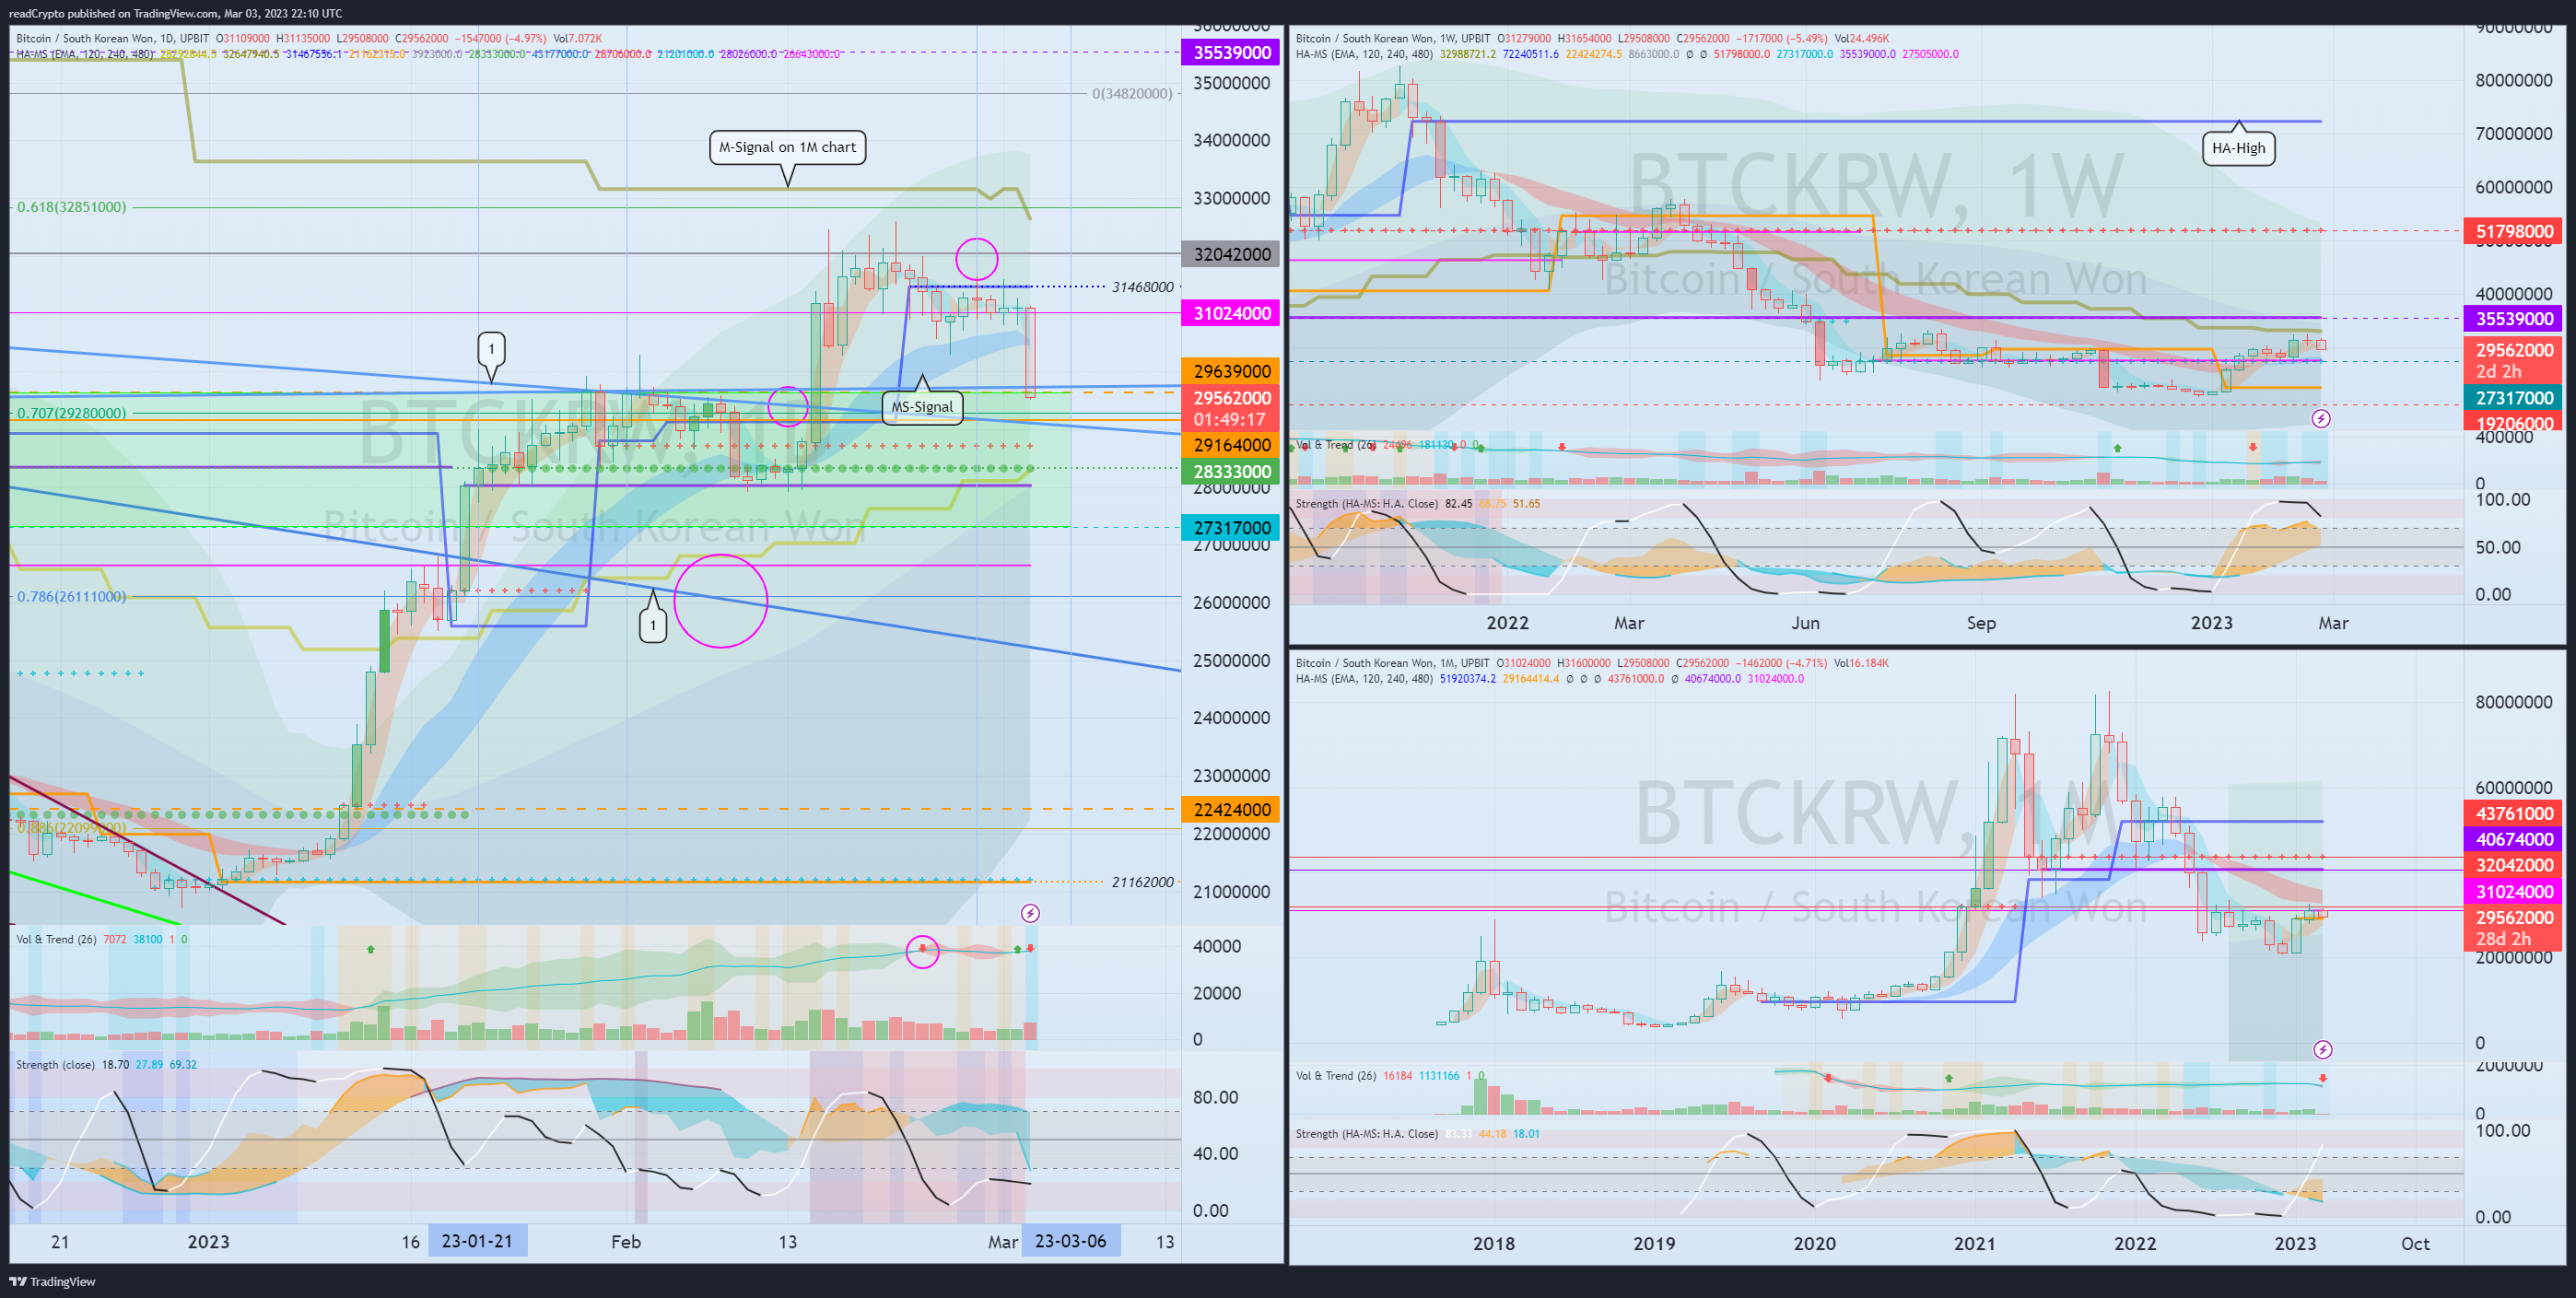Click the 40674000 purple price label on the monthly chart
Screen dimensions: 2576x1298
[x=2513, y=839]
